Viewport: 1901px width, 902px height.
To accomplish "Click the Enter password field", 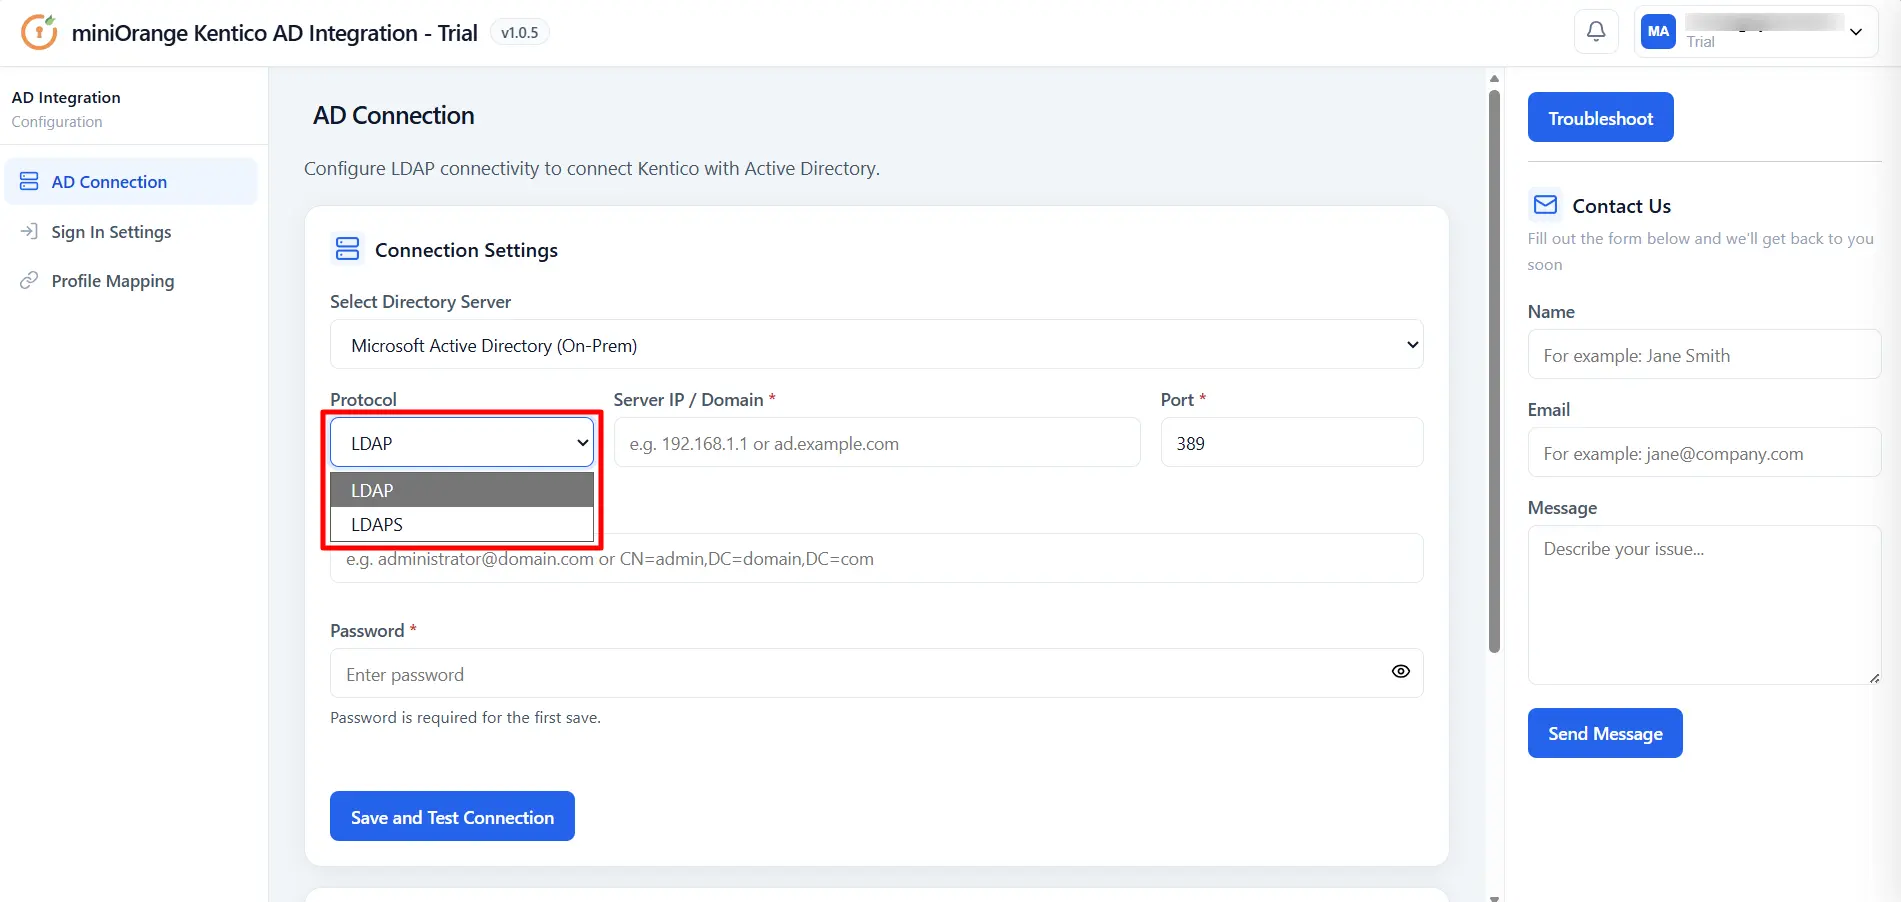I will click(876, 674).
